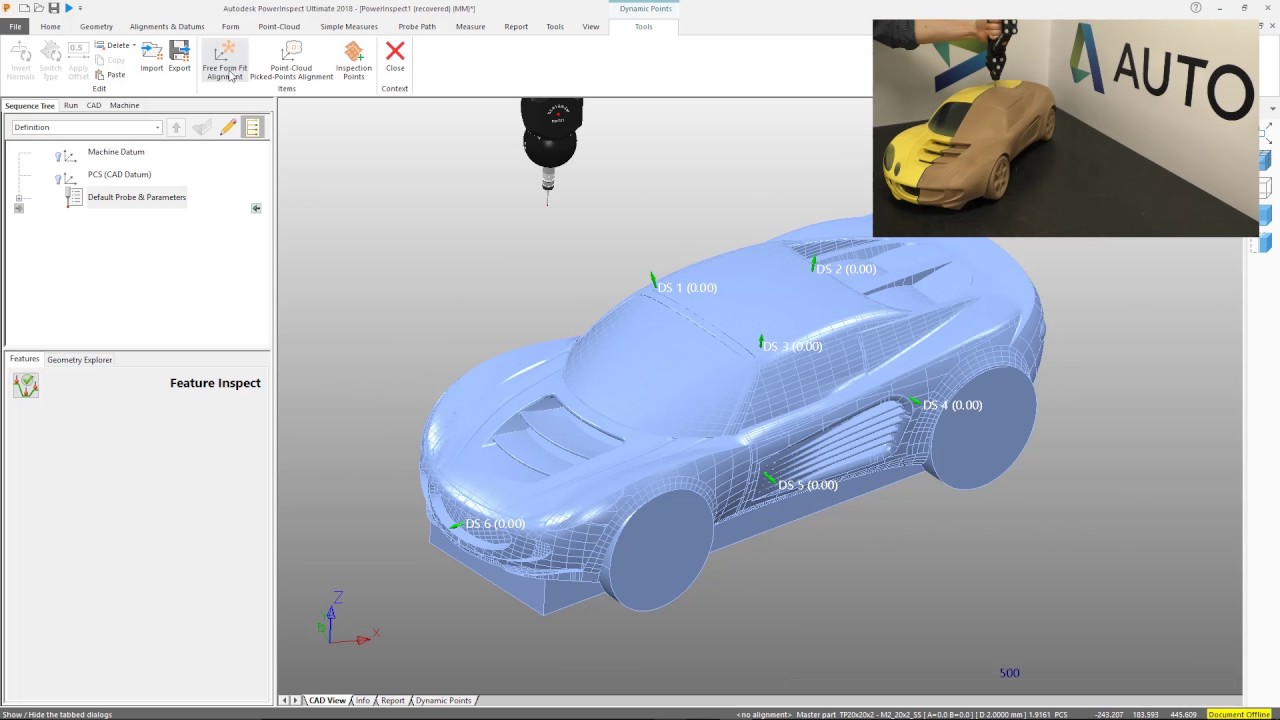Switch to the Geometry Explorer tab
The height and width of the screenshot is (720, 1280).
(79, 359)
